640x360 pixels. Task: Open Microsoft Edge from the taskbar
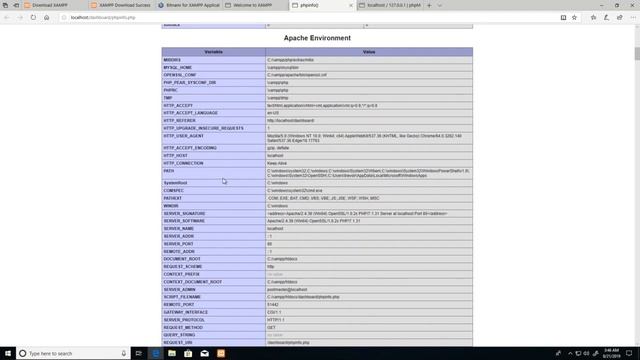click(x=156, y=353)
